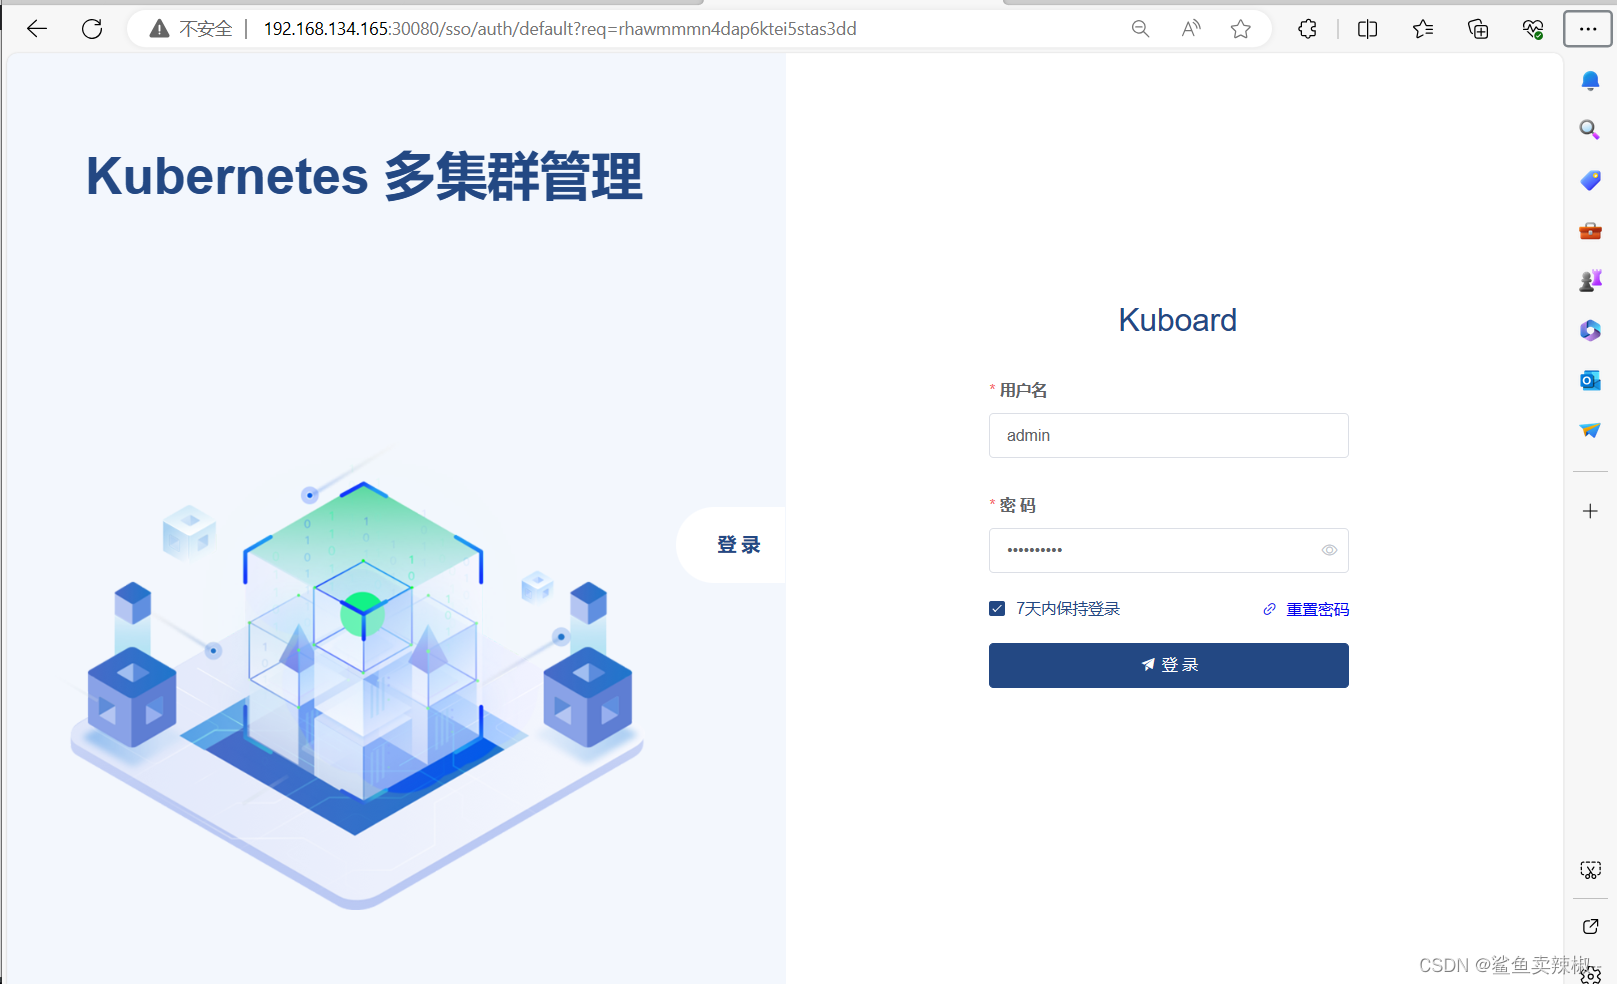Click the 7天内保持登录 label text
The image size is (1617, 984).
click(1068, 609)
